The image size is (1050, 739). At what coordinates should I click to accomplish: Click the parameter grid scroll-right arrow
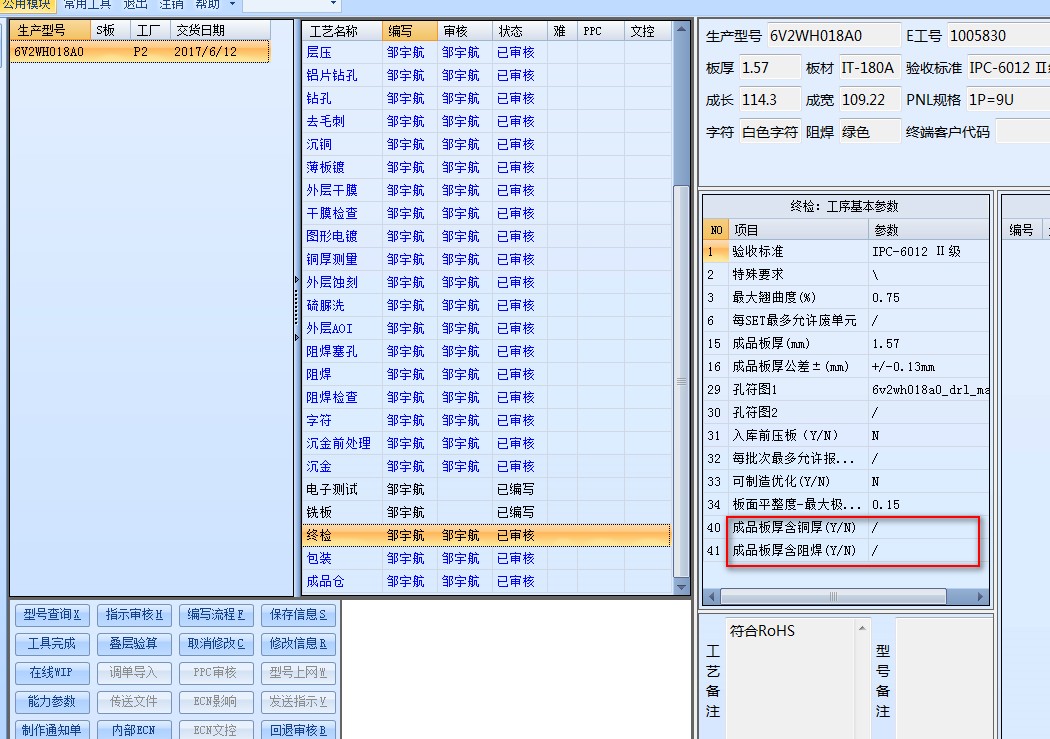point(980,596)
